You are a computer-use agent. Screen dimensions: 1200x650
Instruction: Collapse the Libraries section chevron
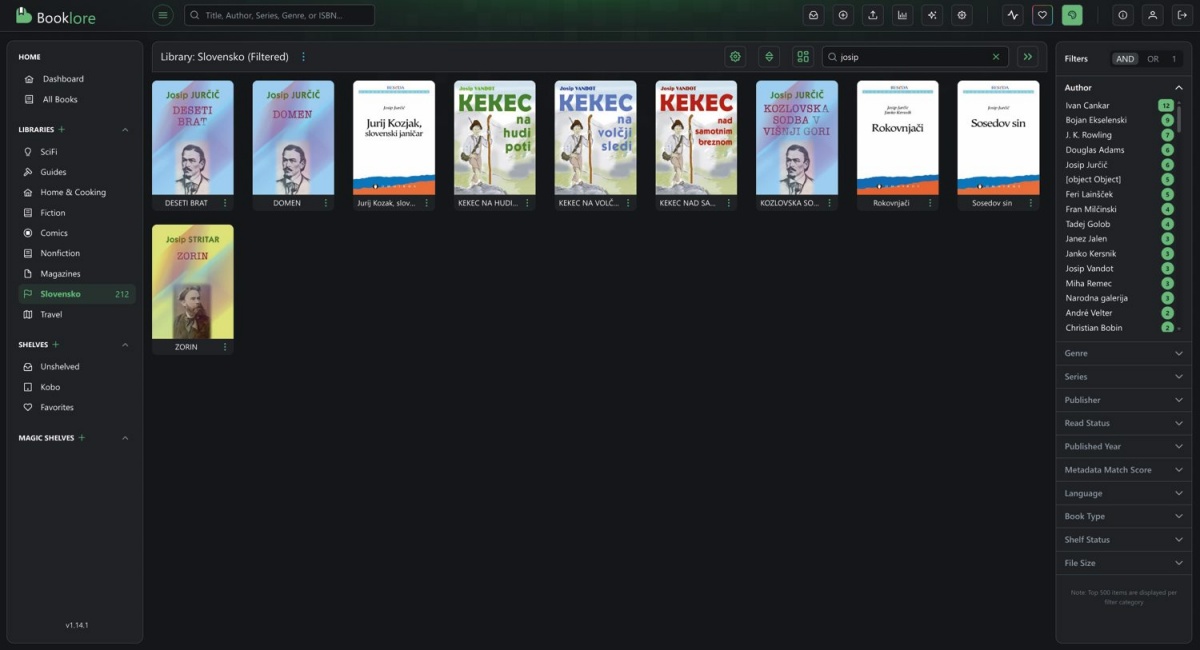coord(125,130)
